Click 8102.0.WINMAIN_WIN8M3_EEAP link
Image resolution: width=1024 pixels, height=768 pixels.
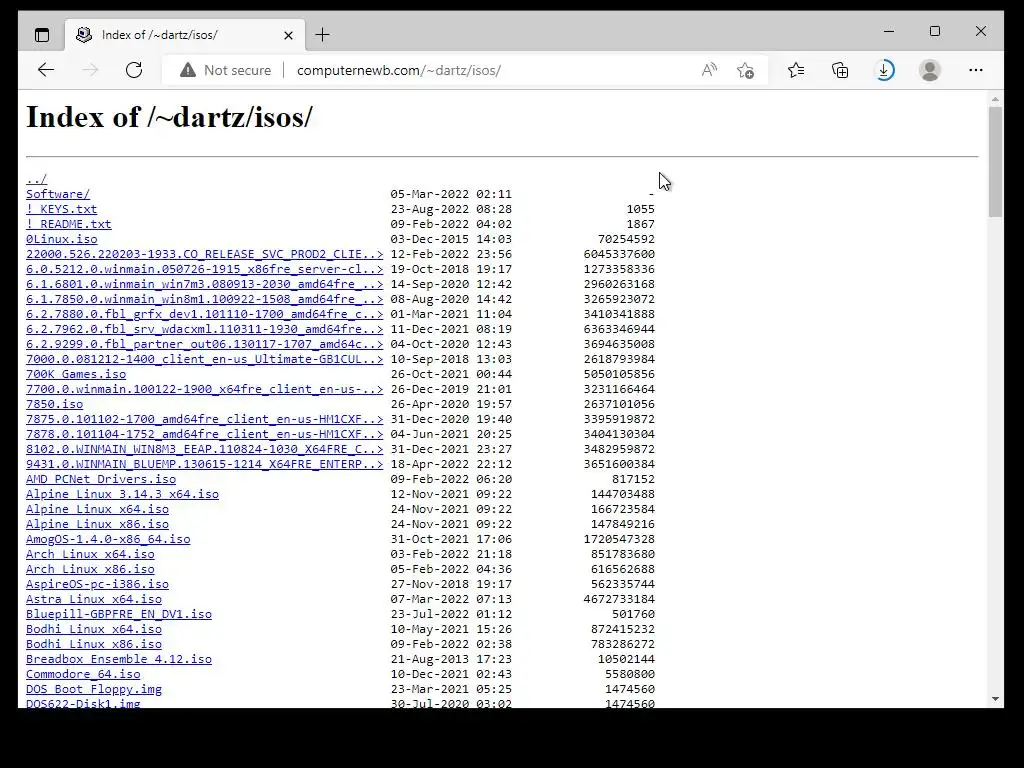click(204, 449)
